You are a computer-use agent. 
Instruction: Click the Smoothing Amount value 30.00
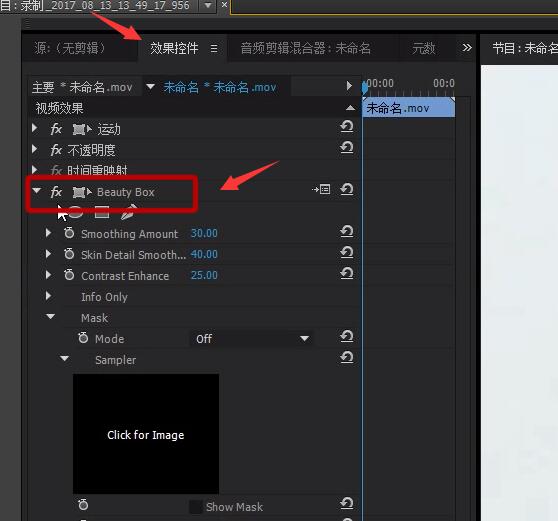pyautogui.click(x=204, y=233)
